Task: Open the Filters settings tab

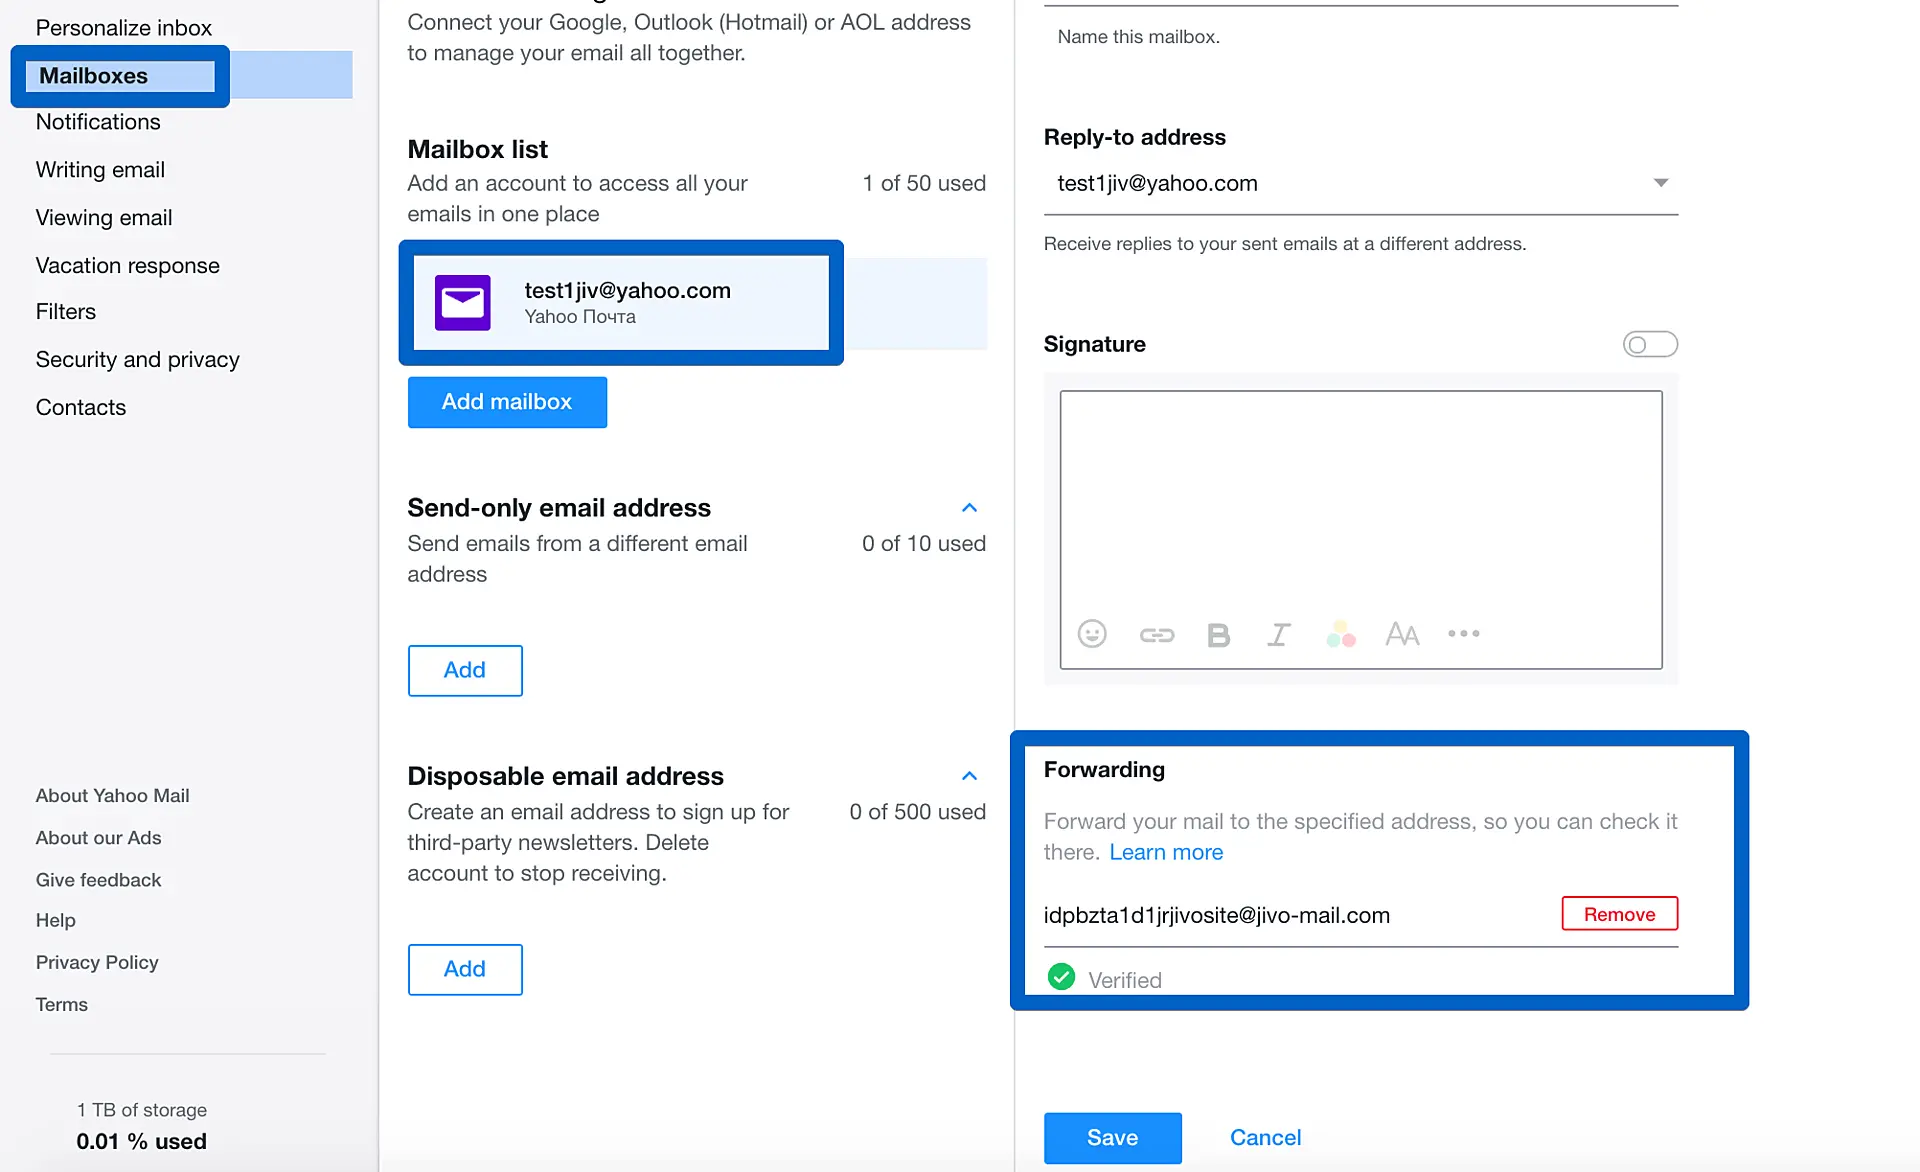Action: click(x=66, y=311)
